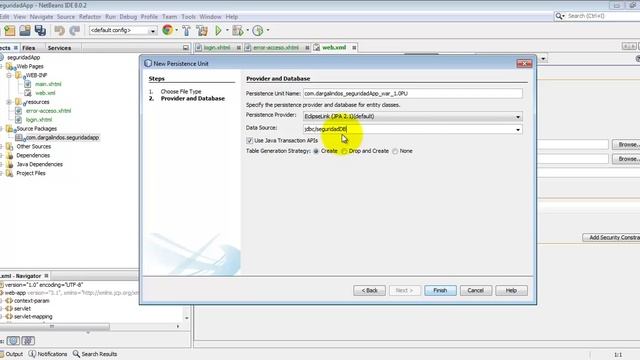
Task: Close the login.xhtml editor tab
Action: 239,48
